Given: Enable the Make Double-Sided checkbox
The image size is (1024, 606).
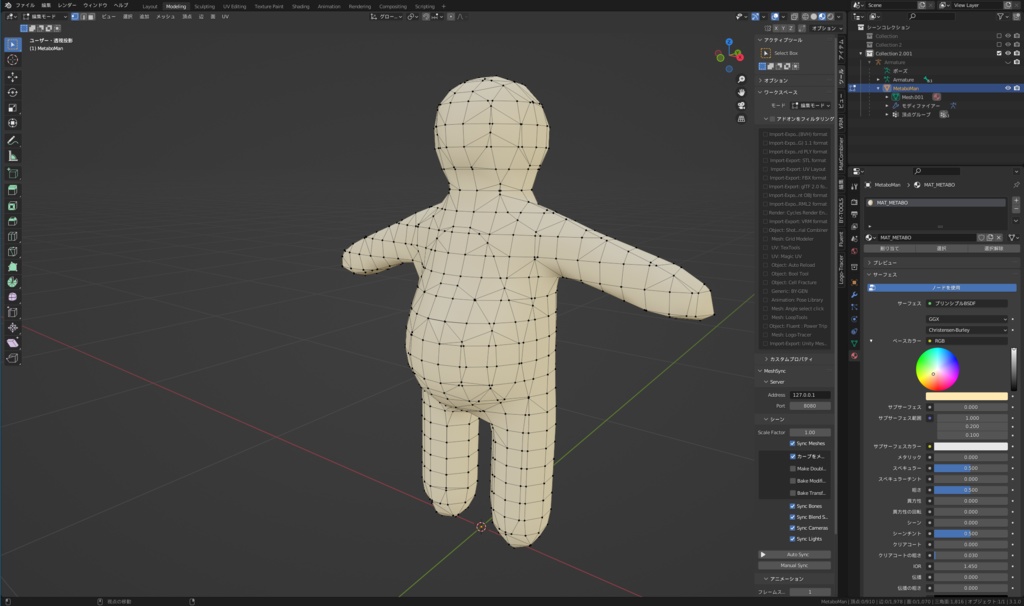Looking at the screenshot, I should (793, 468).
